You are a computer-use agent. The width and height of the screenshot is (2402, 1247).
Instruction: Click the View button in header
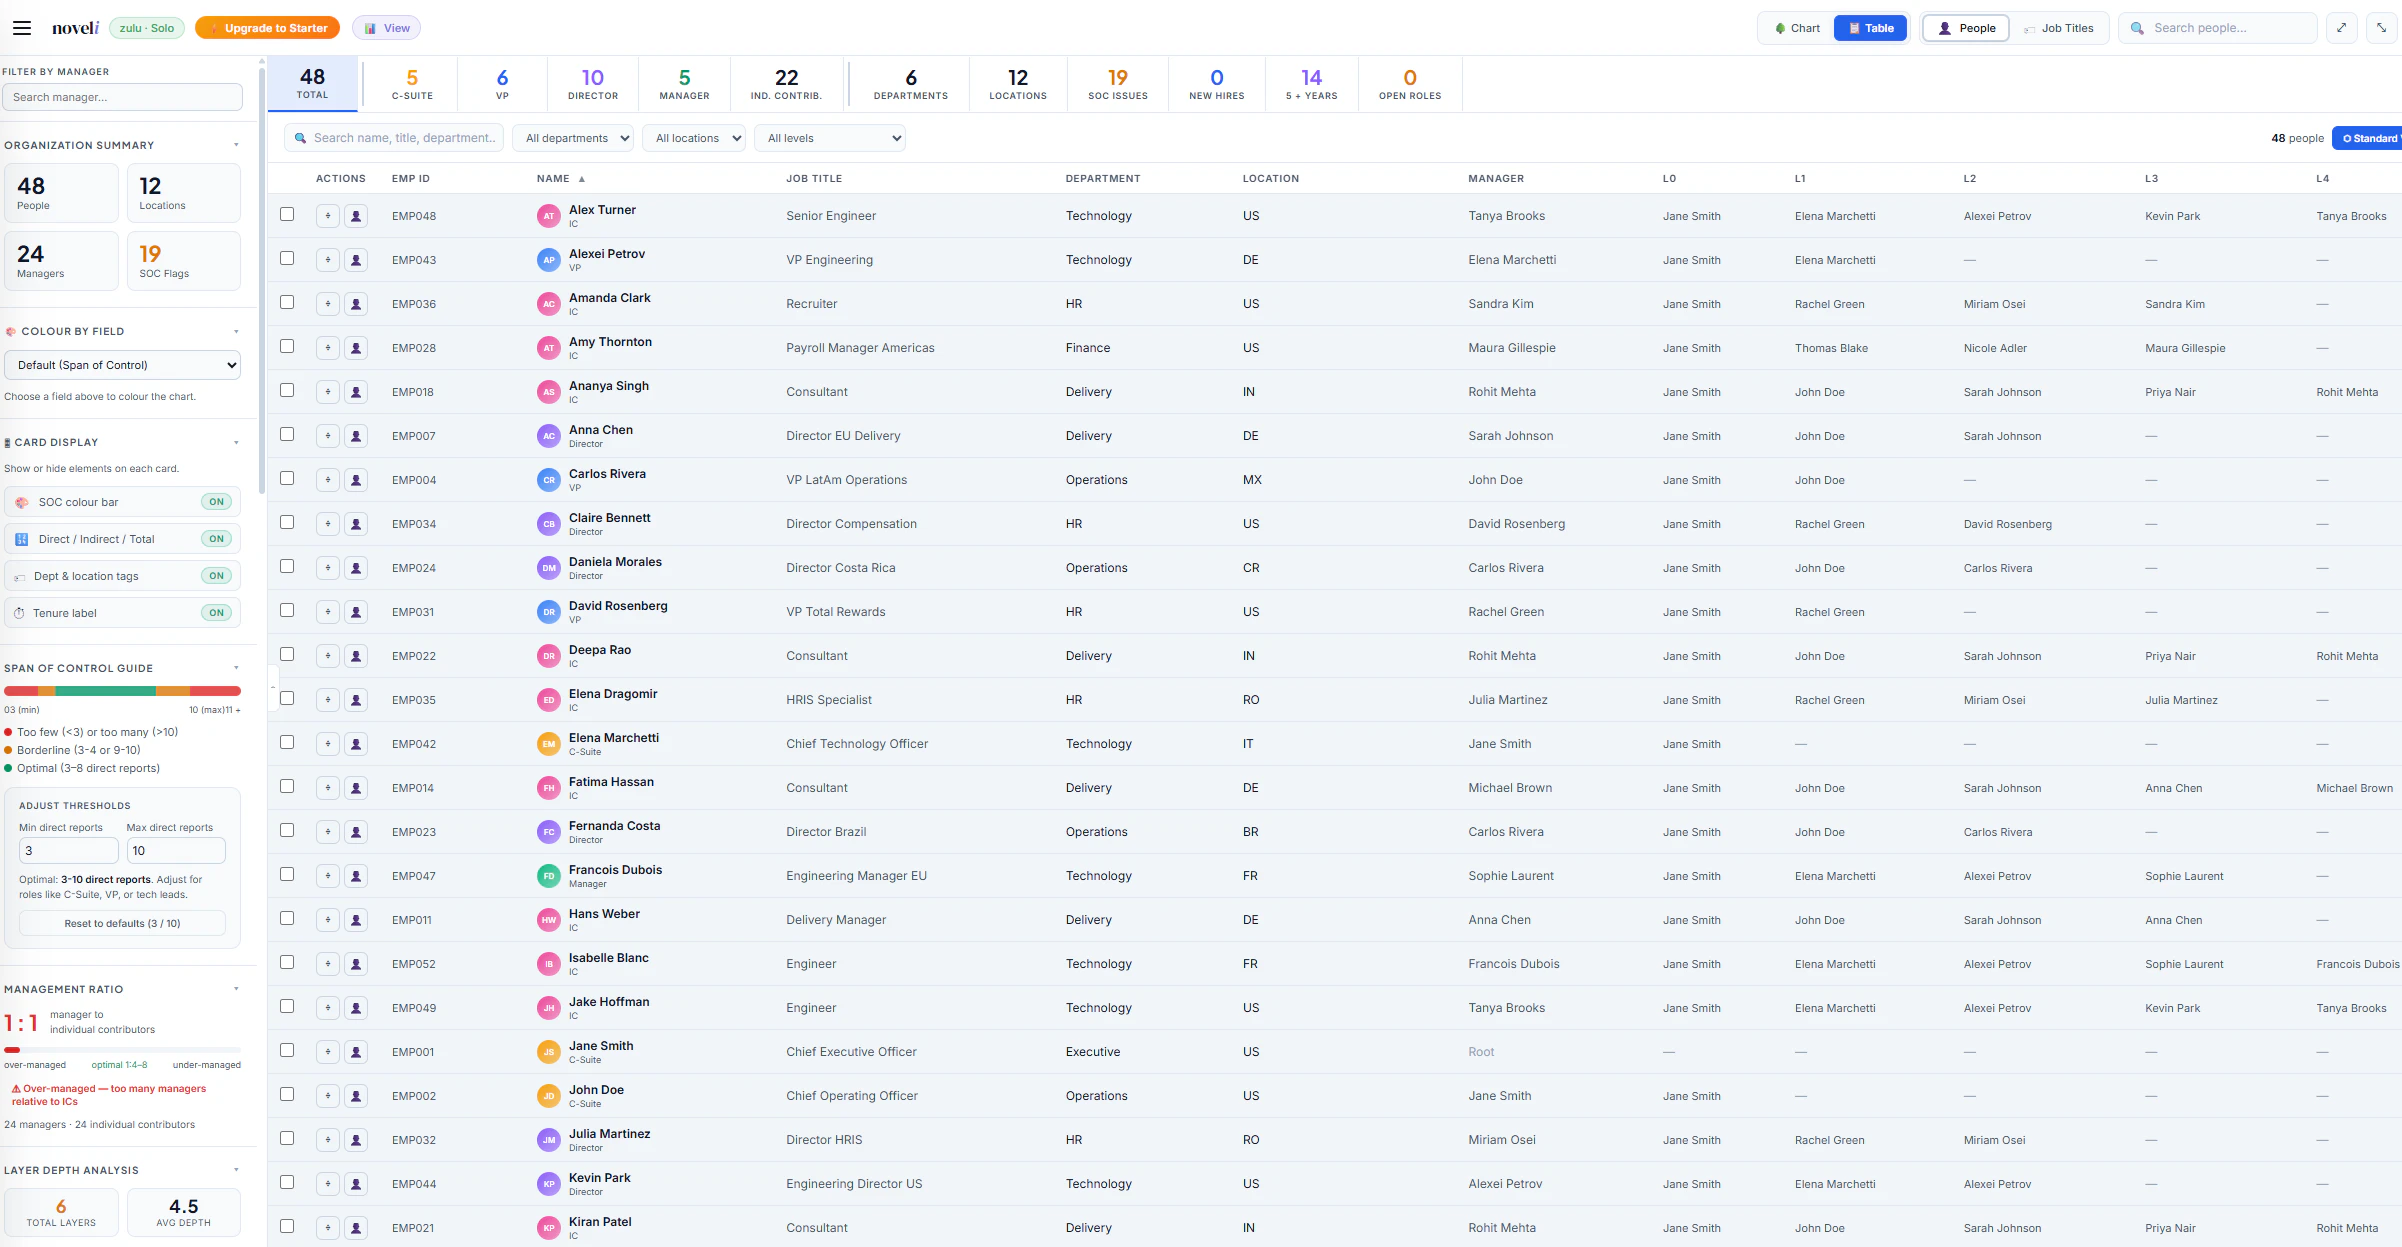click(x=387, y=28)
